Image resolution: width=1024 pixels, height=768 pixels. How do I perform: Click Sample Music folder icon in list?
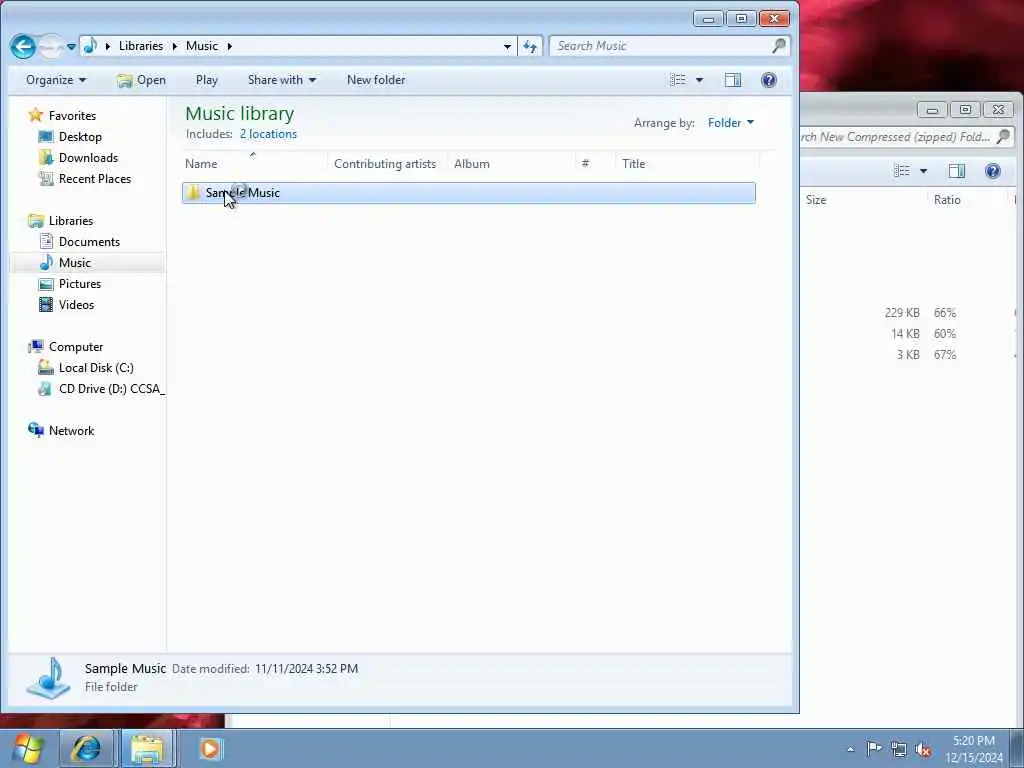coord(193,193)
